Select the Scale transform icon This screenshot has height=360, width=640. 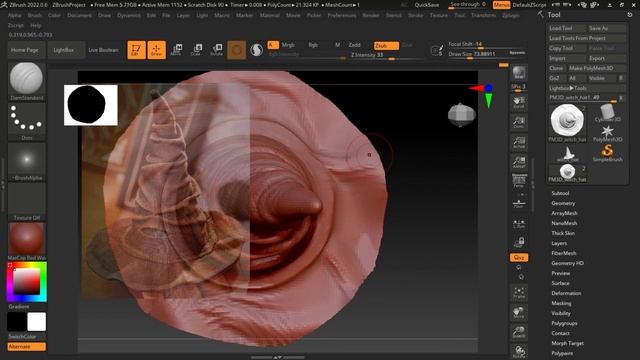(196, 50)
